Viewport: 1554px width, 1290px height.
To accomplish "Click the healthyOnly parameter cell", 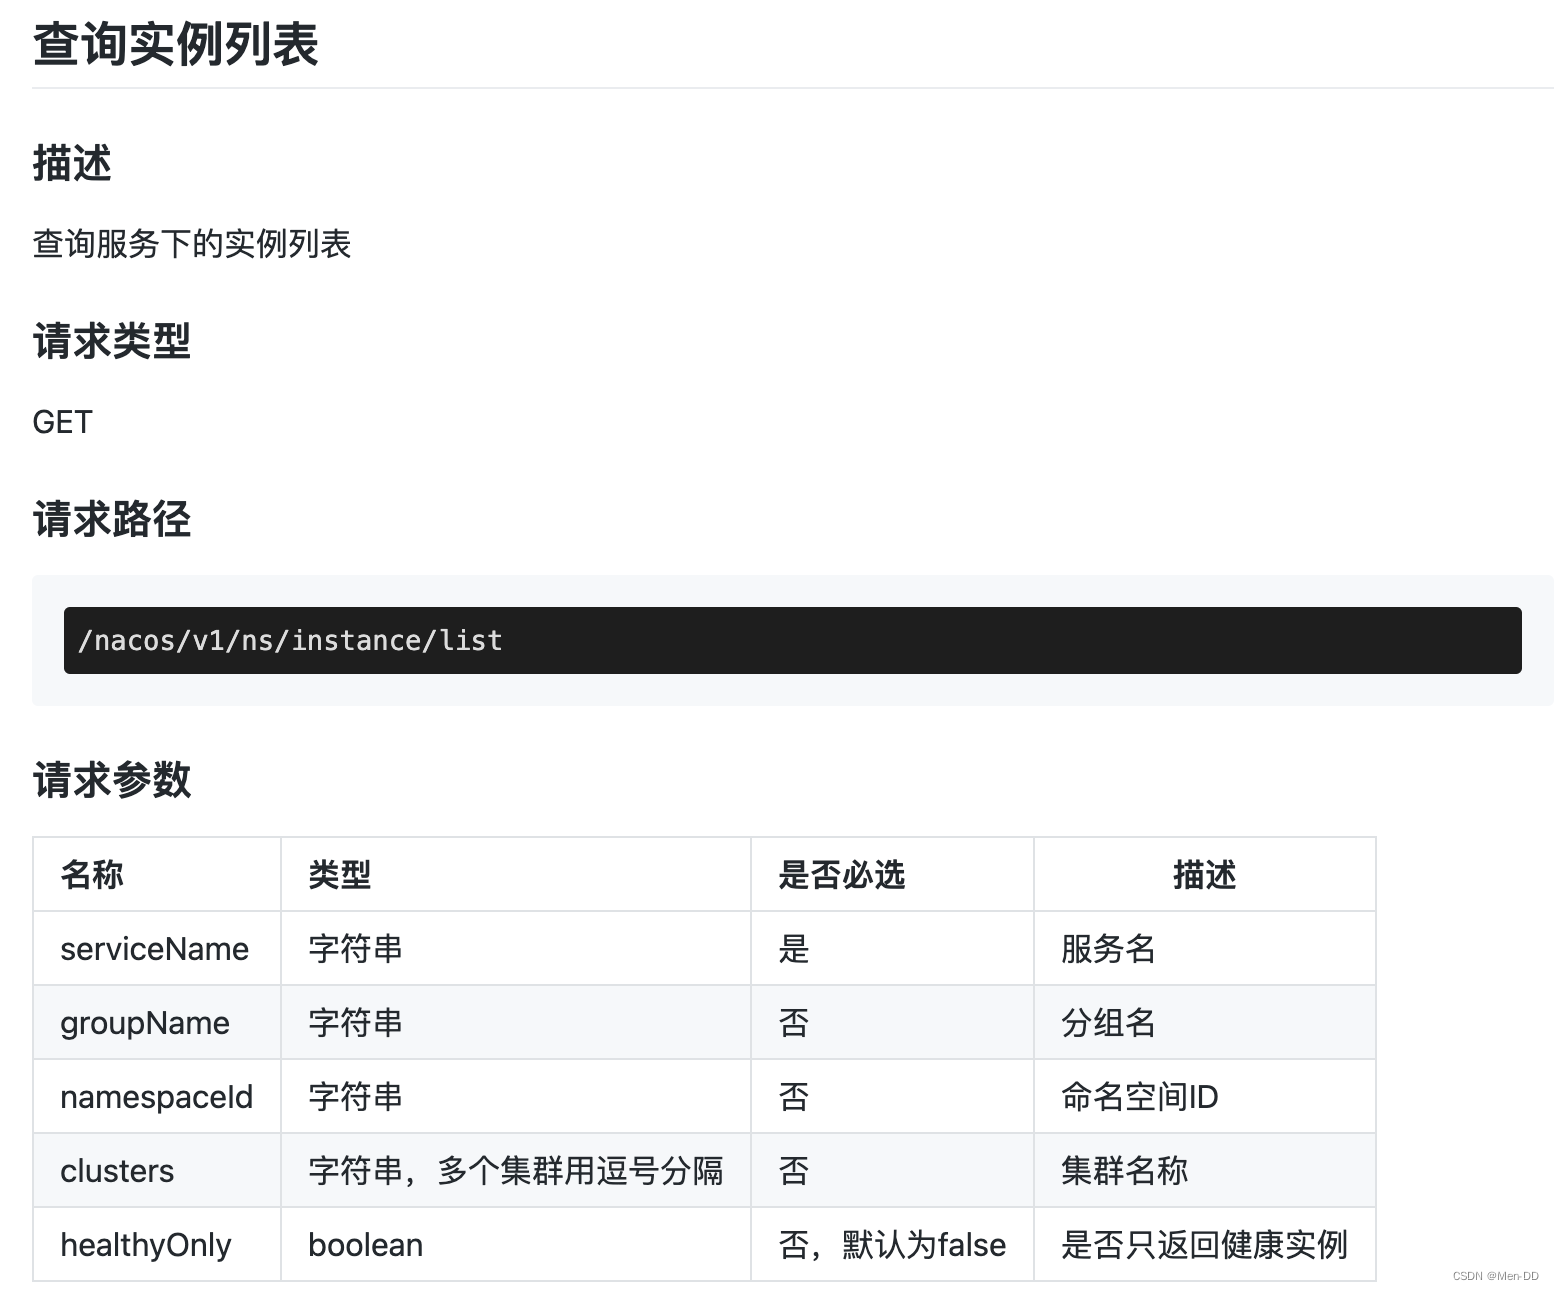I will pyautogui.click(x=157, y=1244).
